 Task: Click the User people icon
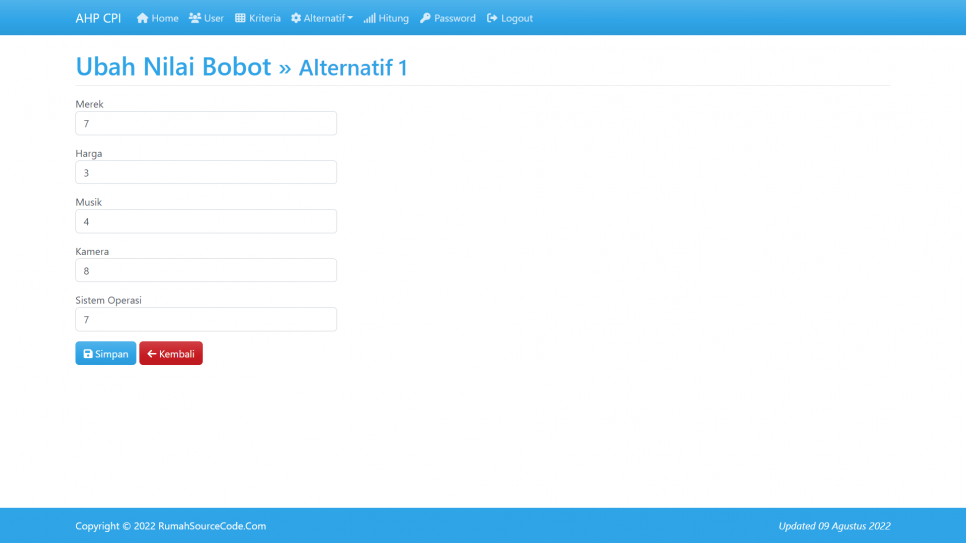click(195, 18)
